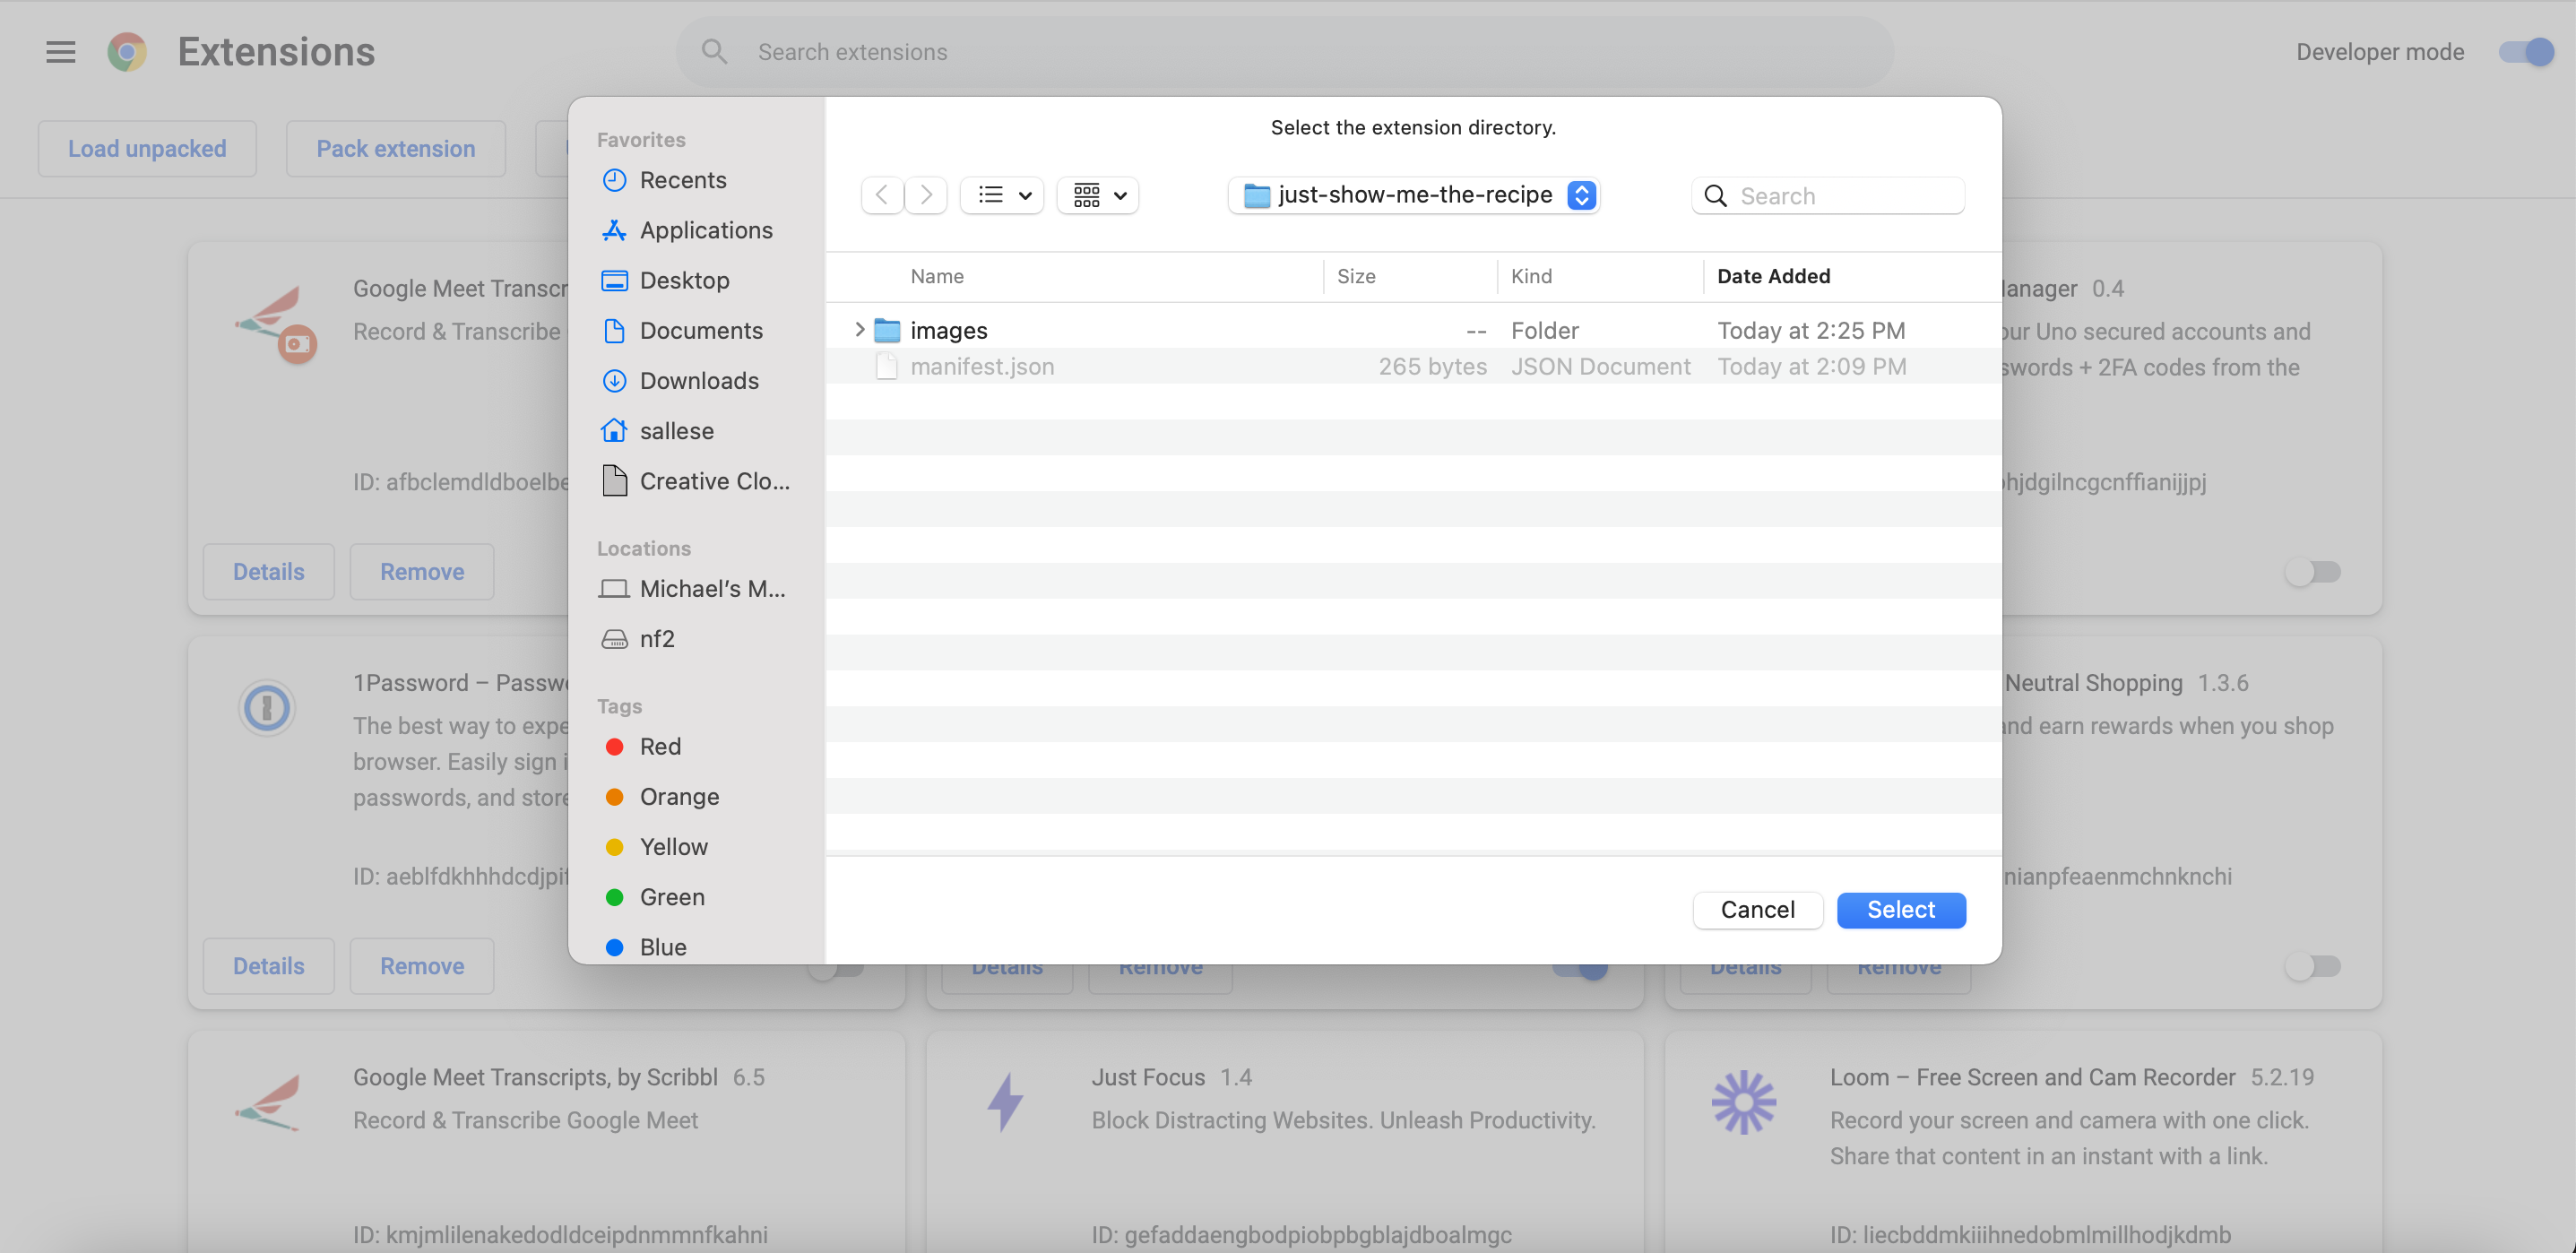The image size is (2576, 1253).
Task: Click Load unpacked button
Action: pyautogui.click(x=147, y=148)
